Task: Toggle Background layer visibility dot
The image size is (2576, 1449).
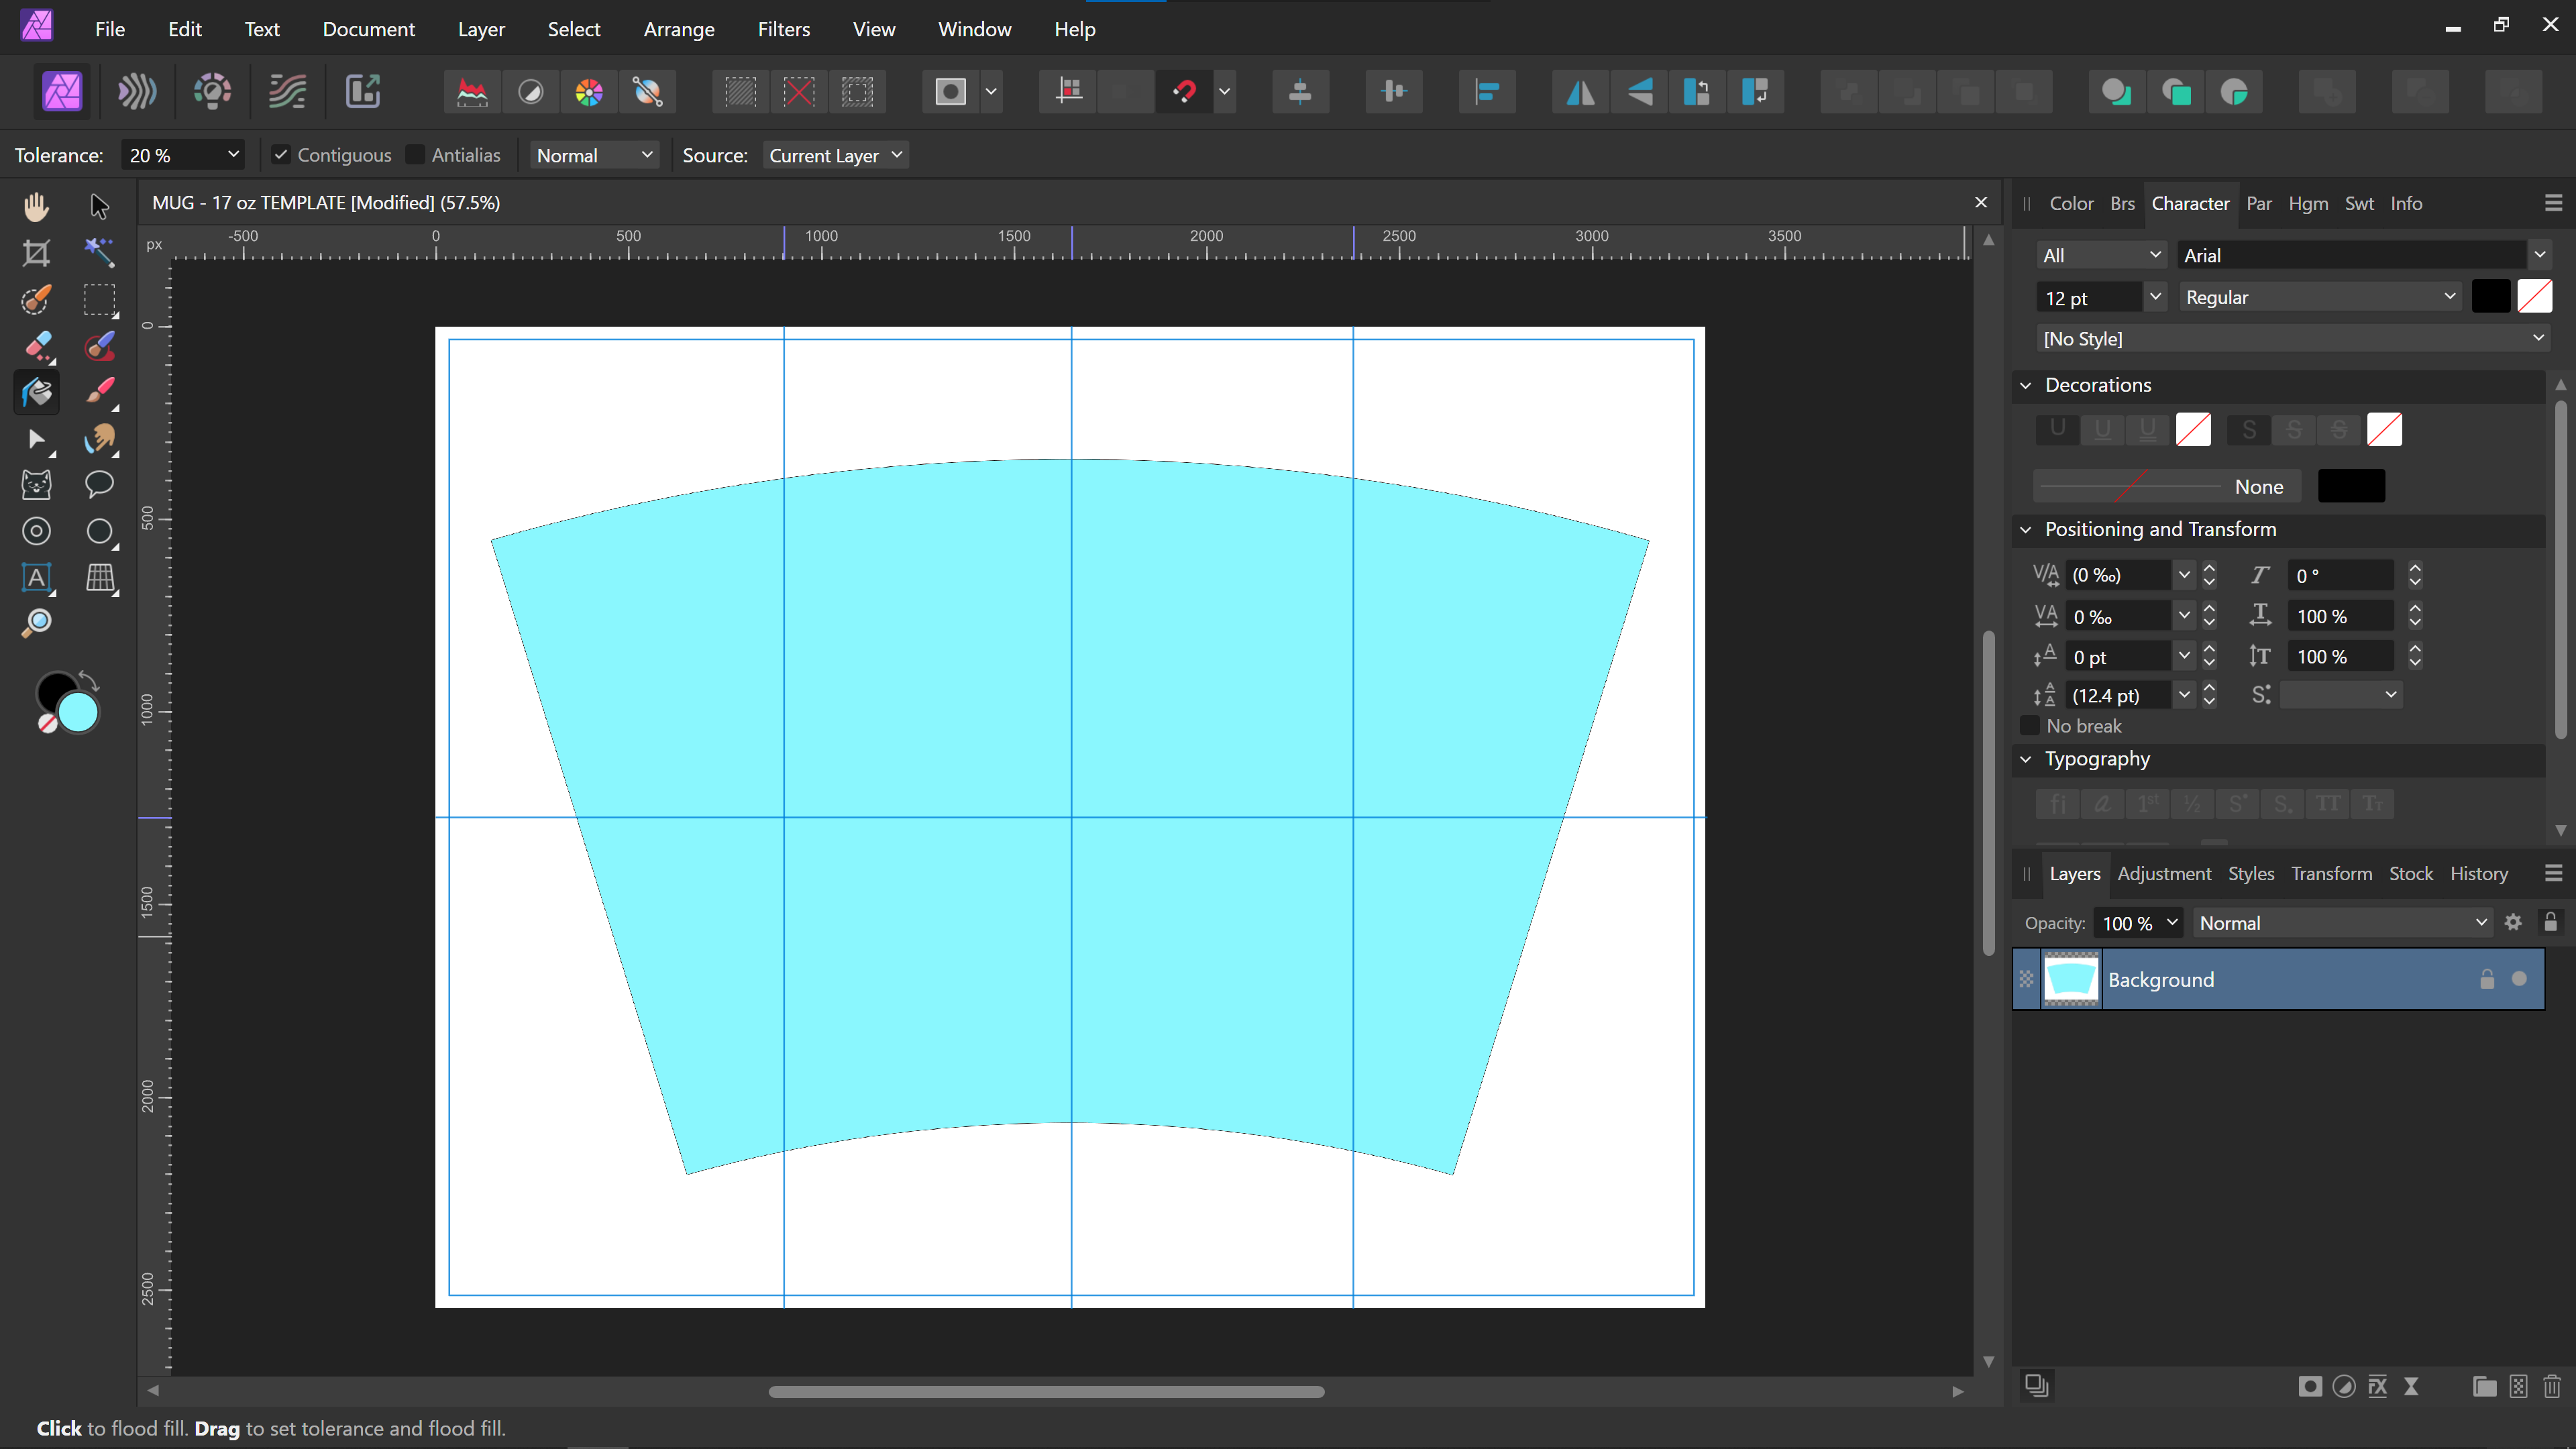Action: pyautogui.click(x=2519, y=979)
